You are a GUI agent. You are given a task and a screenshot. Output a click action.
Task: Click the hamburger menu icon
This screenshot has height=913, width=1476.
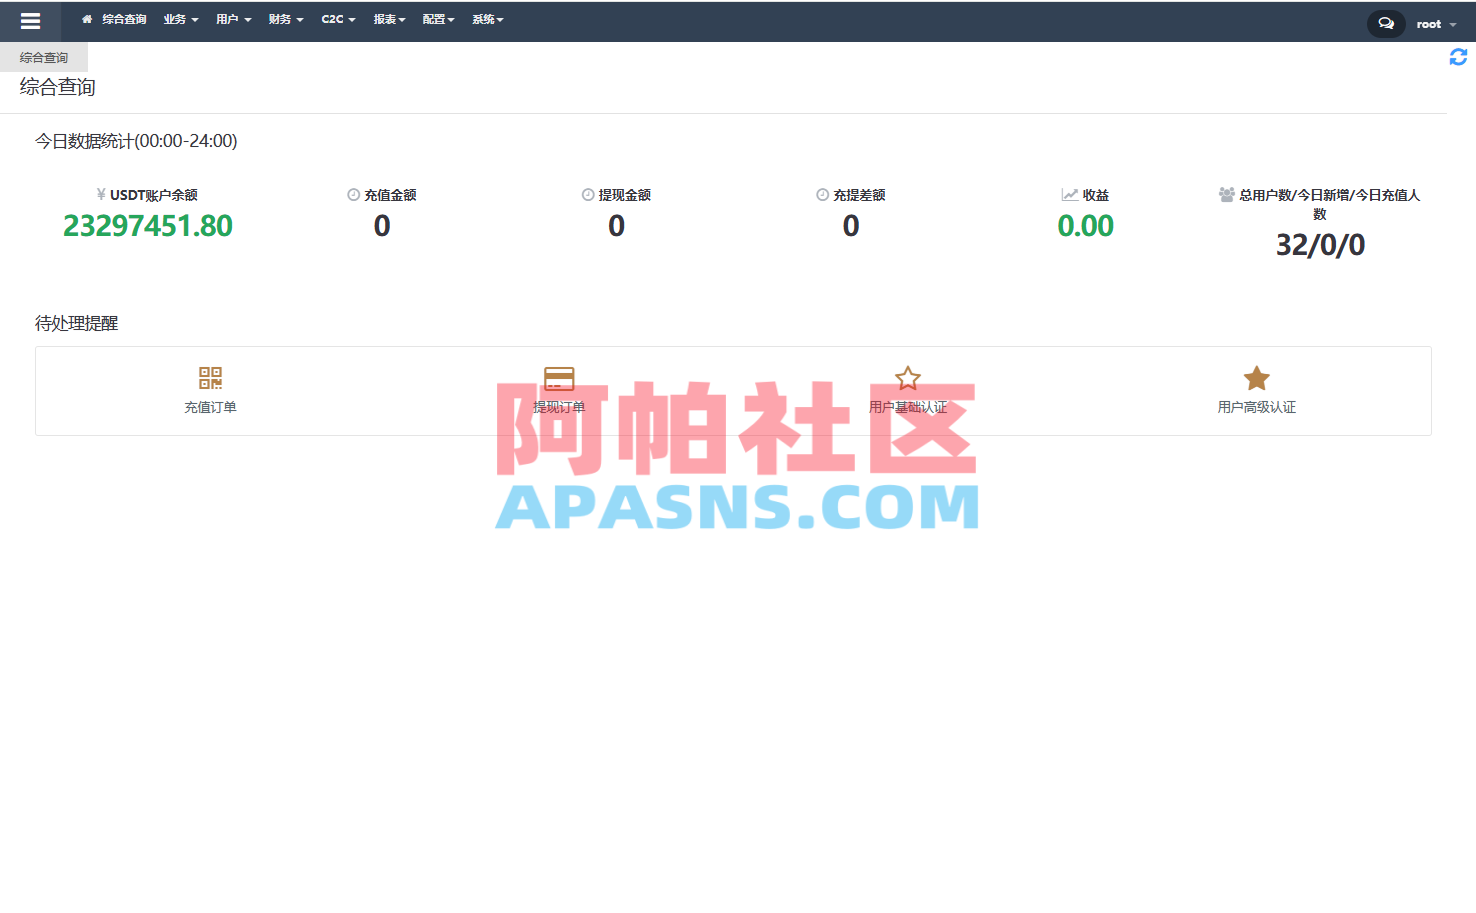click(x=30, y=21)
